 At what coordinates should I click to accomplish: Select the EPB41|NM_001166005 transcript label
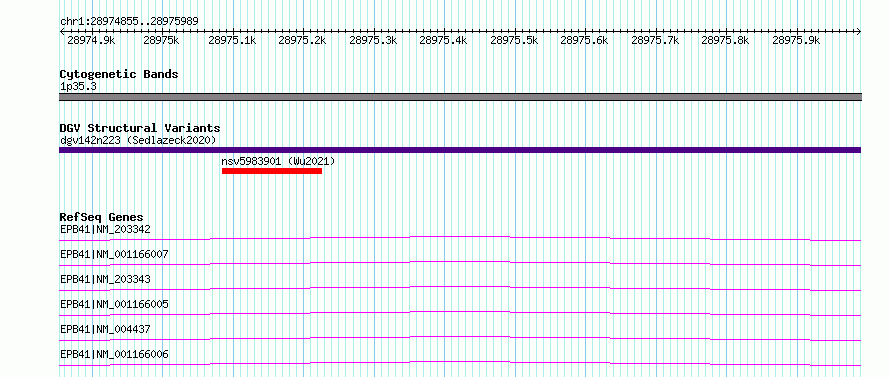click(x=114, y=304)
